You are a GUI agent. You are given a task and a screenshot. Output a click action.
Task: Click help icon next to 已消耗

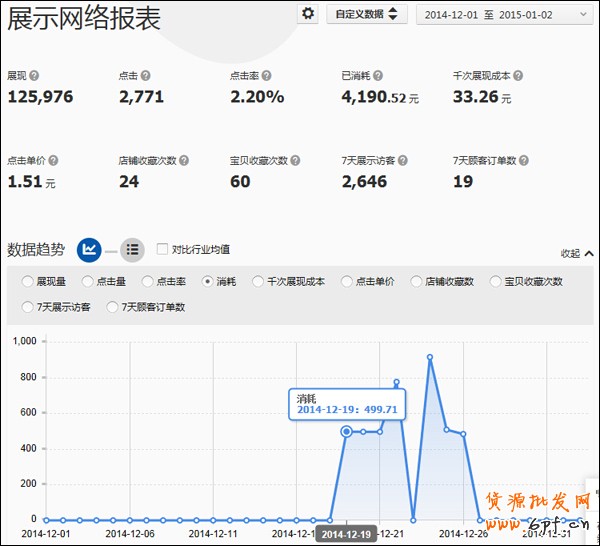click(x=378, y=76)
